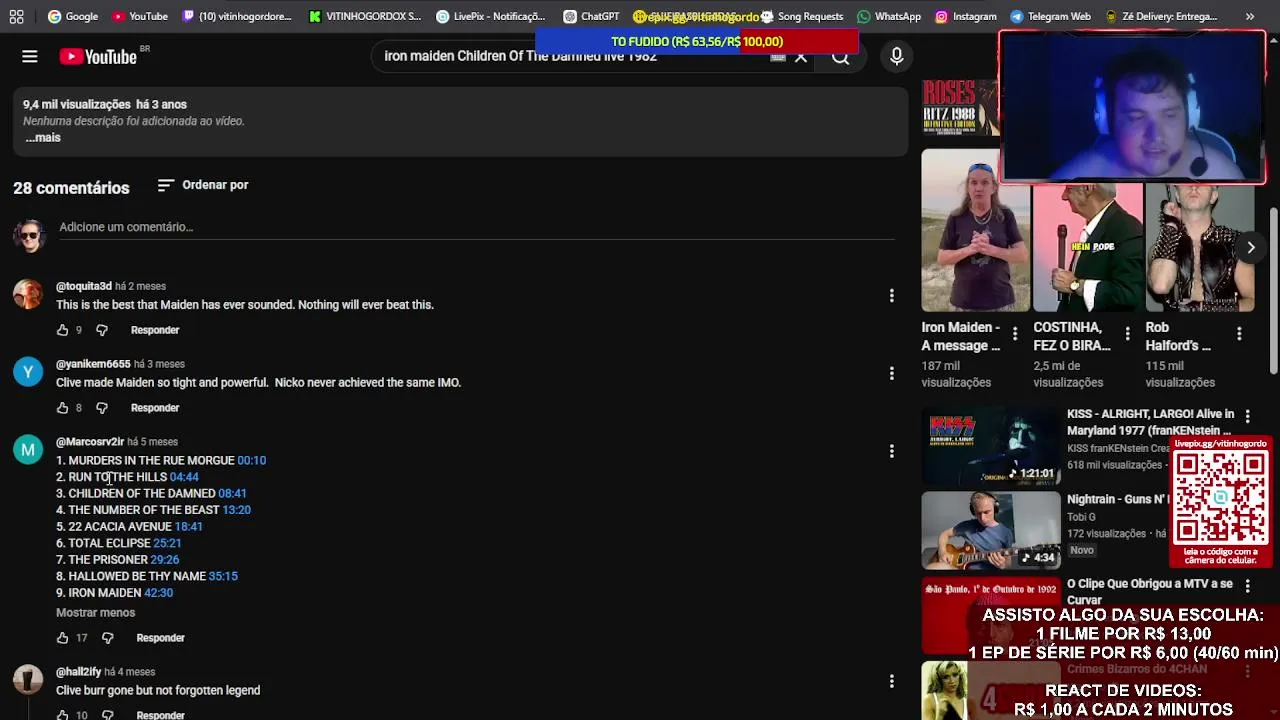Open the COSTINHA short thumbnail
Viewport: 1280px width, 720px height.
tap(1087, 249)
